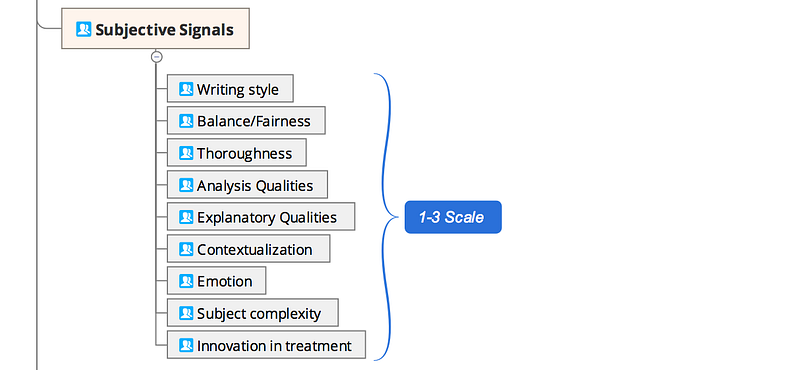Click the people icon on Balance/Fairness
Viewport: 800px width, 370px height.
point(186,121)
